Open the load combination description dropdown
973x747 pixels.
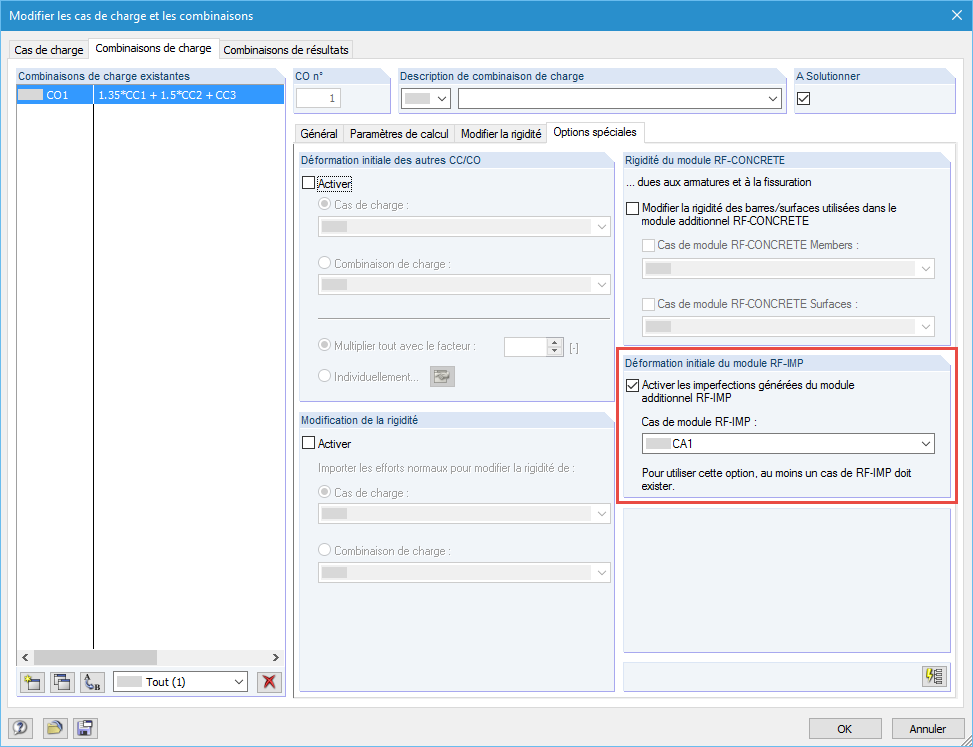point(620,99)
